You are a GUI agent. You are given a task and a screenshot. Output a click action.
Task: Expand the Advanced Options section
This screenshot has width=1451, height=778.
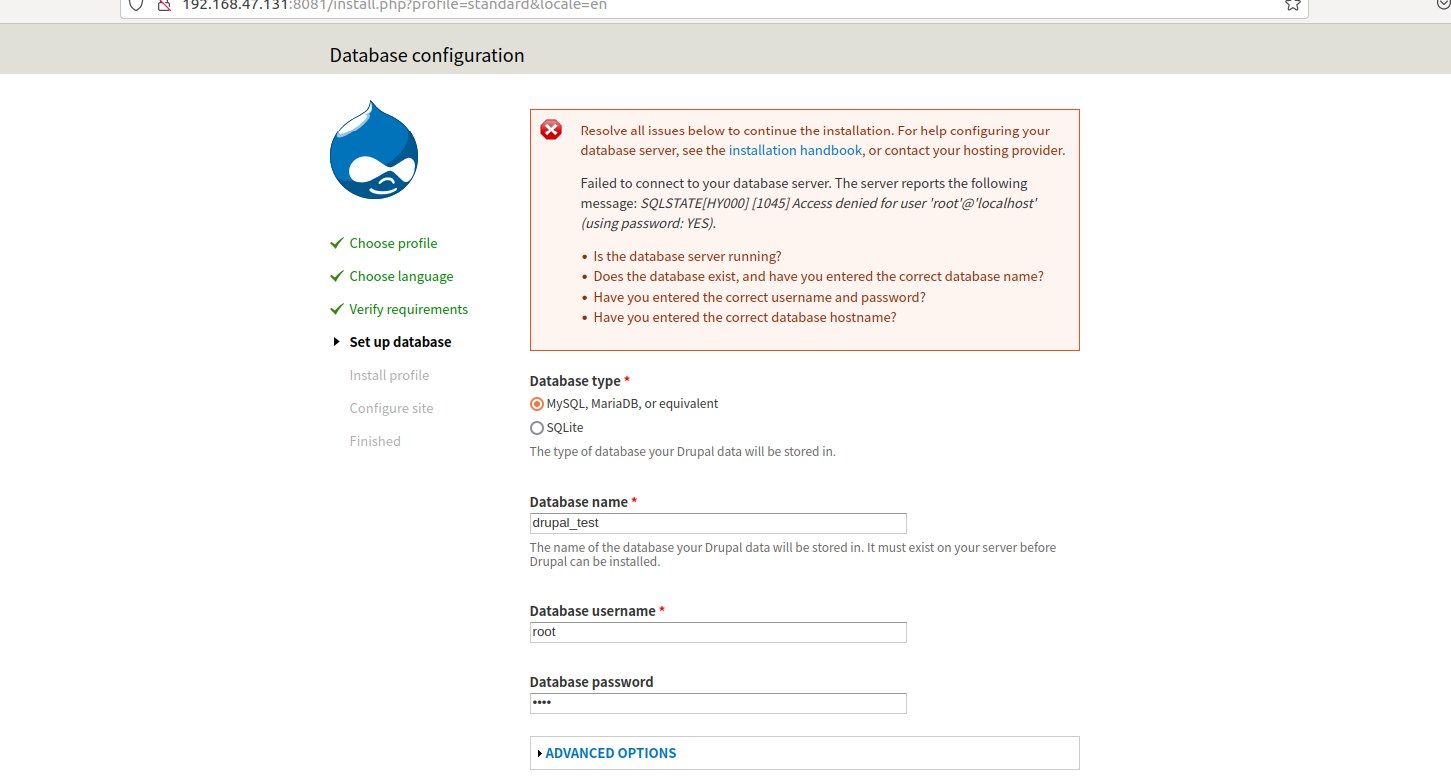coord(610,753)
